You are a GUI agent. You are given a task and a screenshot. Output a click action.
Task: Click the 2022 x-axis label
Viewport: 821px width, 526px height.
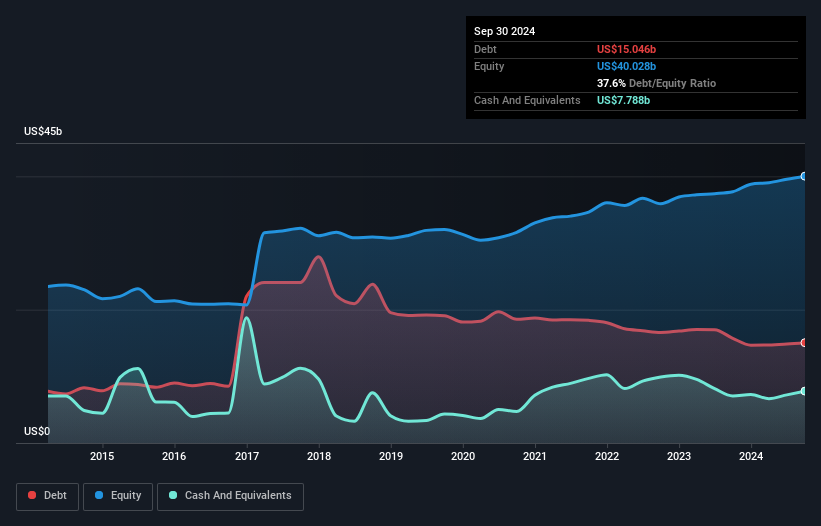click(x=607, y=456)
